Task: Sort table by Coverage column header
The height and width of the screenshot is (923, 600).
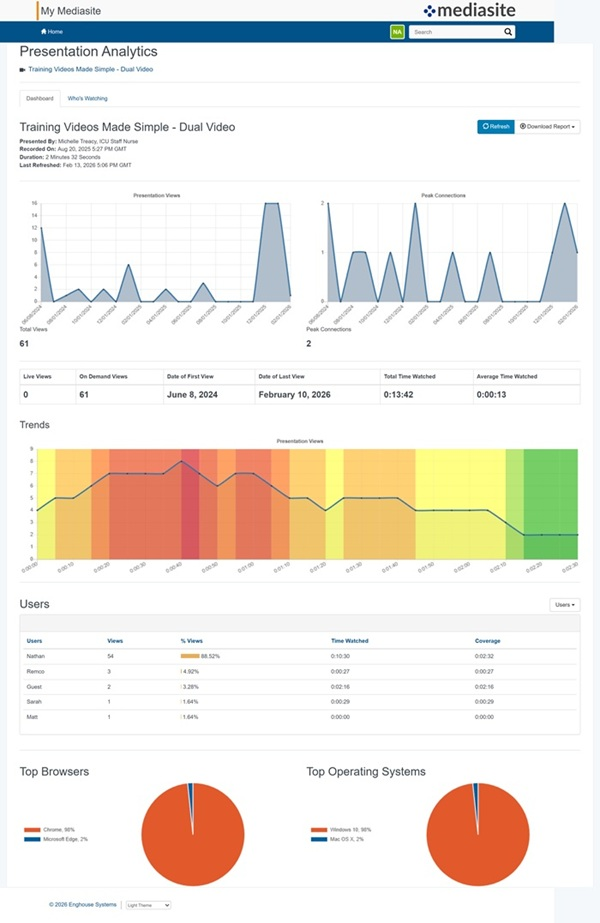Action: click(x=487, y=641)
